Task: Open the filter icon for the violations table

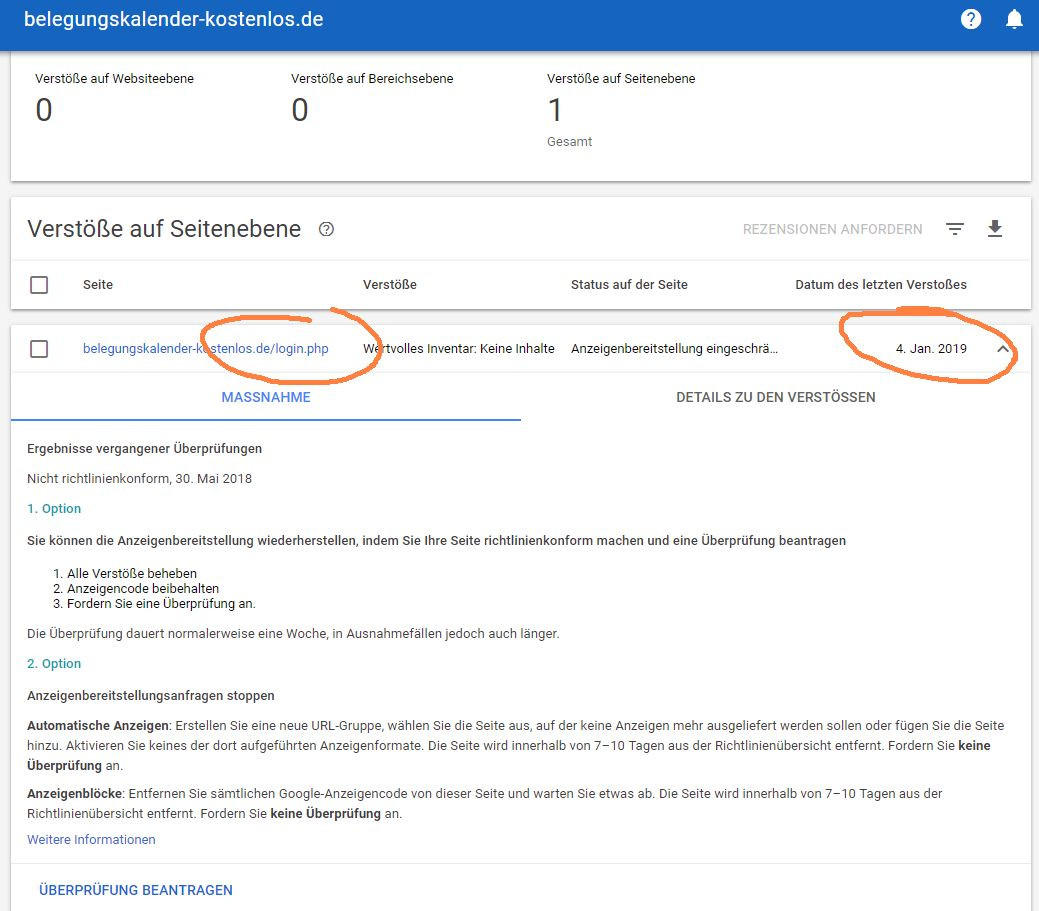Action: pos(955,229)
